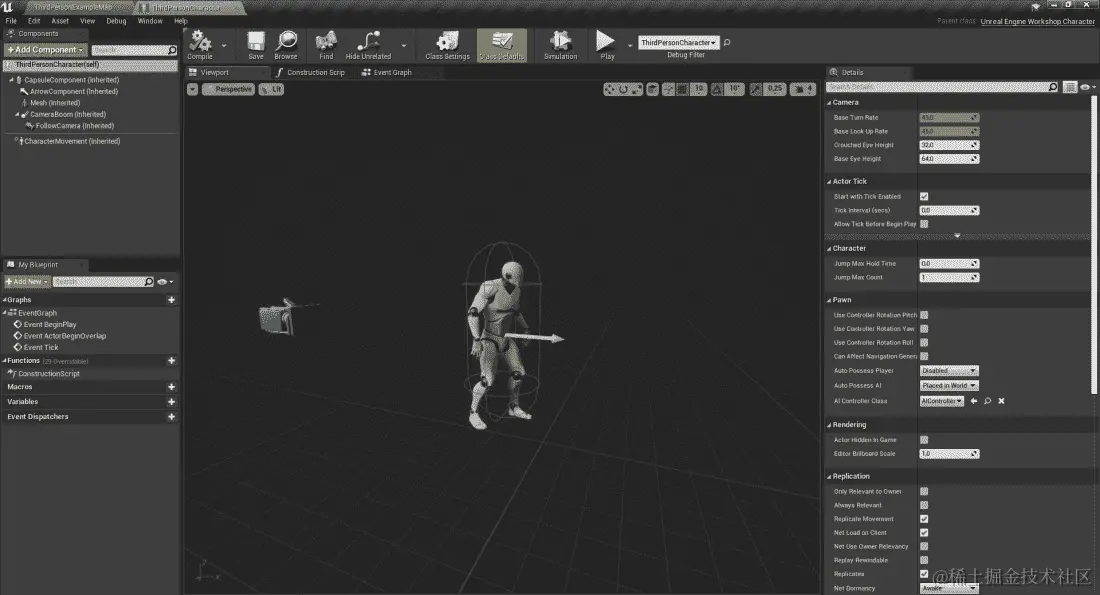Select the rotate gizmo tool in viewport
1100x595 pixels.
pos(622,89)
